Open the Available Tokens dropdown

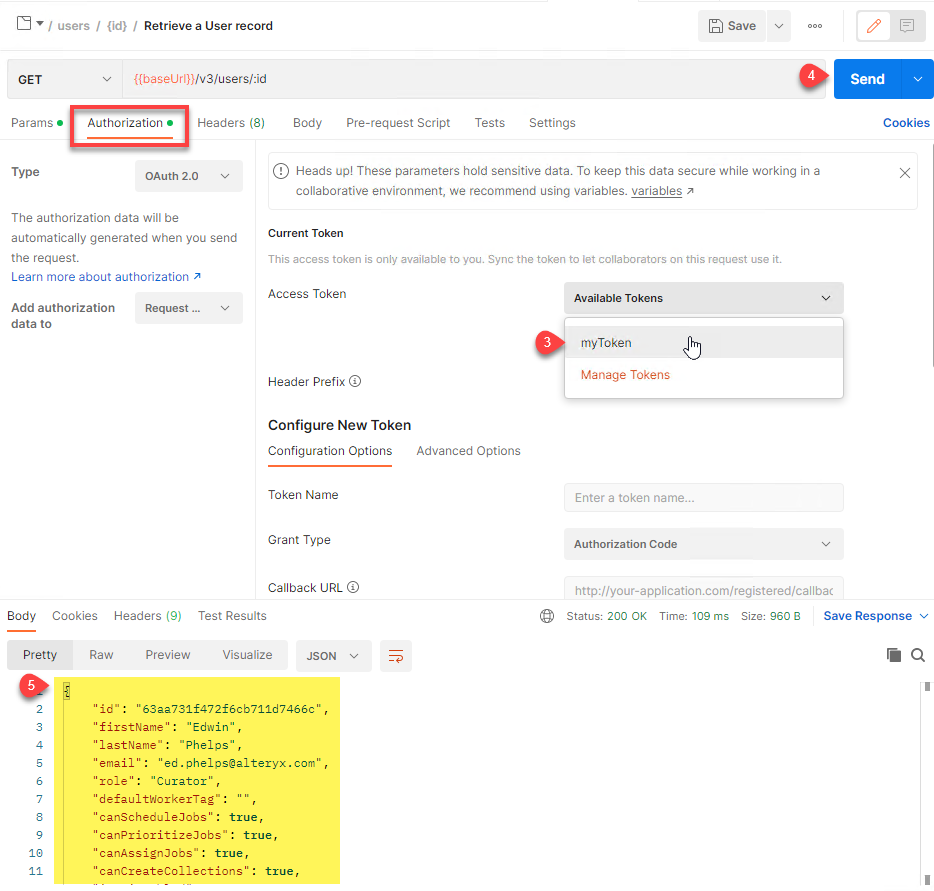point(703,298)
